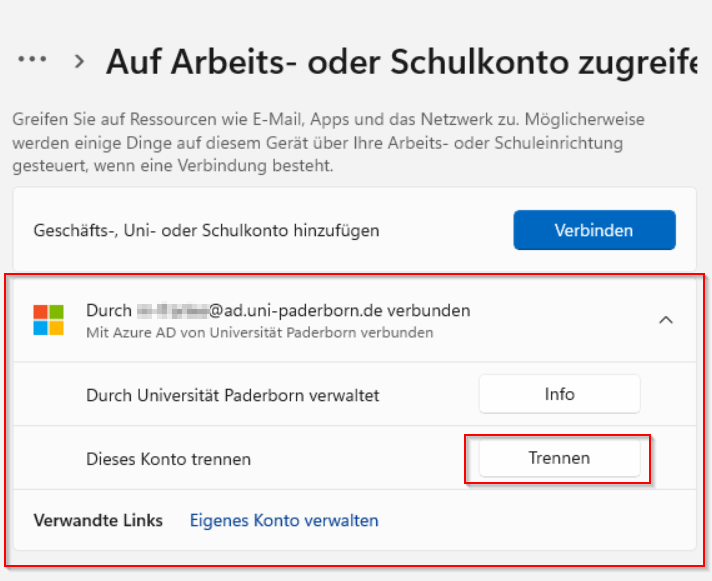Collapse the connected account section chevron
Screen dimensions: 712x581
coord(666,320)
